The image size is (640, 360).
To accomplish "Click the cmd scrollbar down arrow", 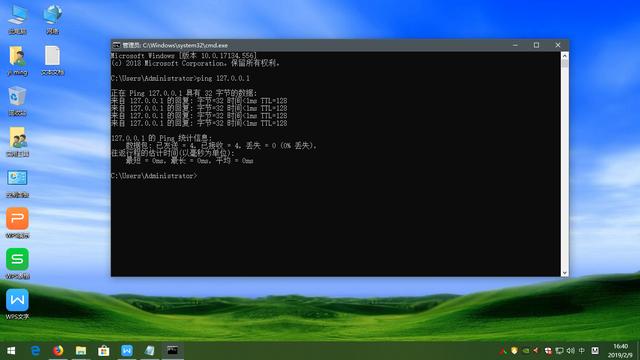I will [x=565, y=273].
